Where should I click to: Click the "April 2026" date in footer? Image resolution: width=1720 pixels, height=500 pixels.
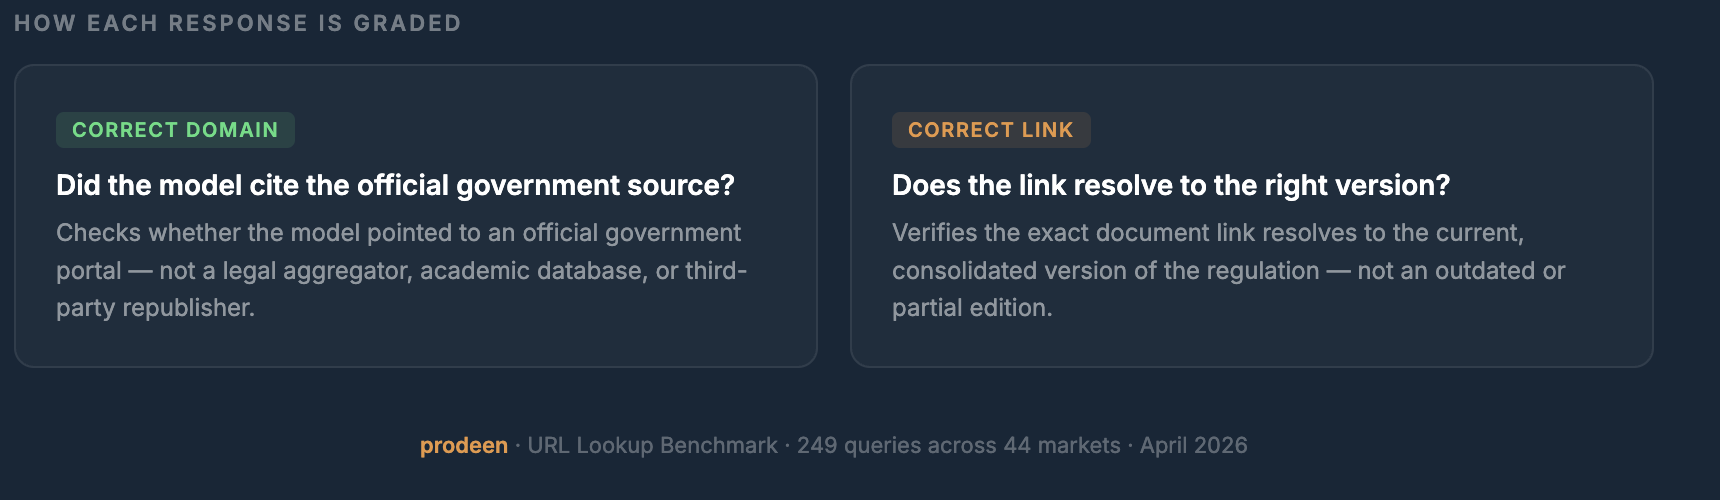tap(1193, 446)
